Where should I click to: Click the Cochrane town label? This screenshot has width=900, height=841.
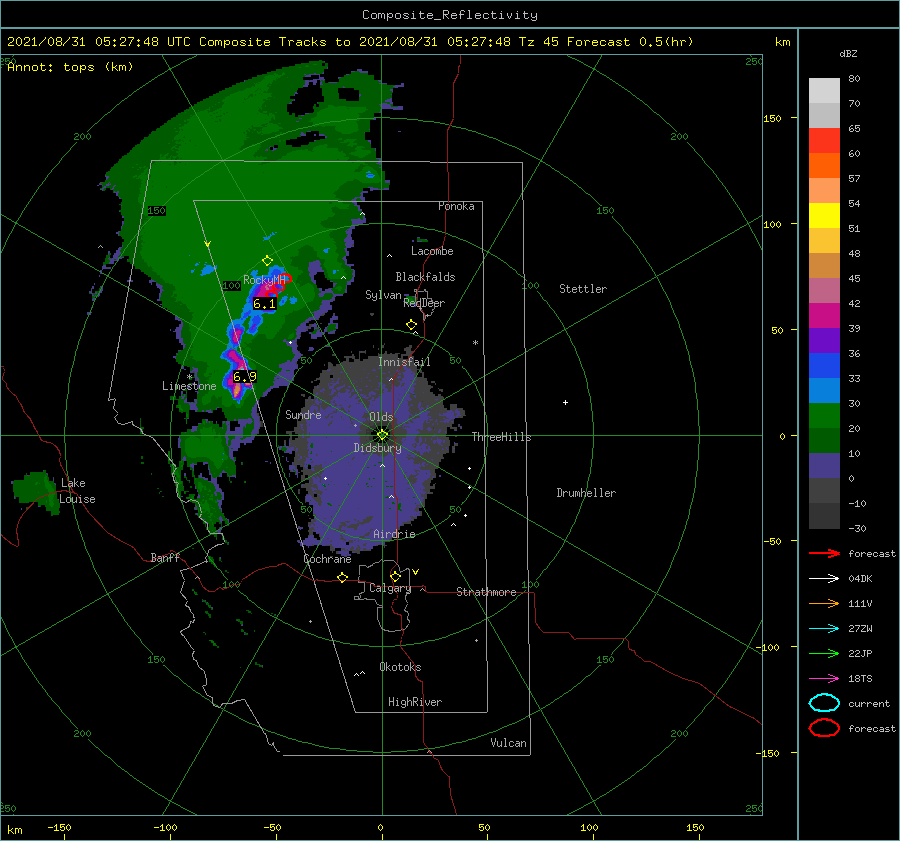[x=327, y=559]
